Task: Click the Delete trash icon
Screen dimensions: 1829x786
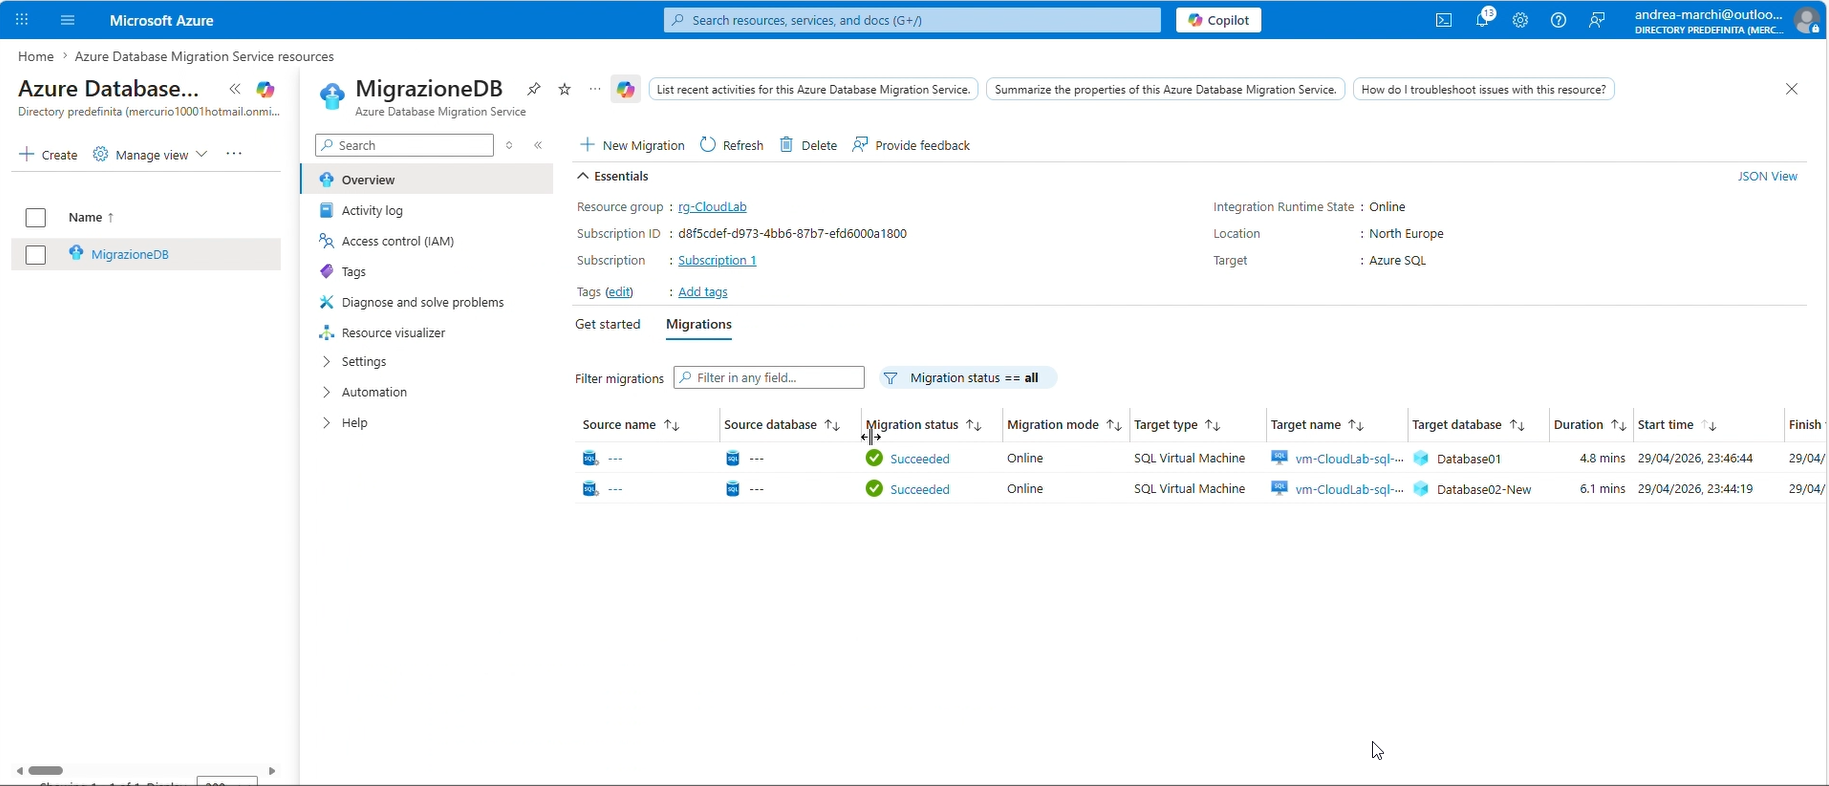Action: click(x=787, y=145)
